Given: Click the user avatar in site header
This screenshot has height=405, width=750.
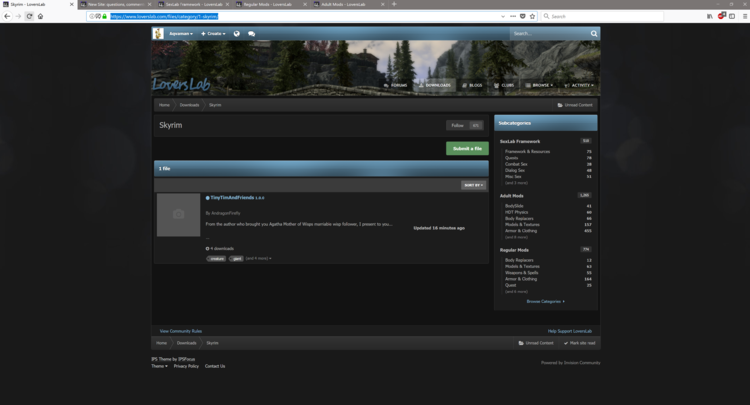Looking at the screenshot, I should tap(158, 33).
